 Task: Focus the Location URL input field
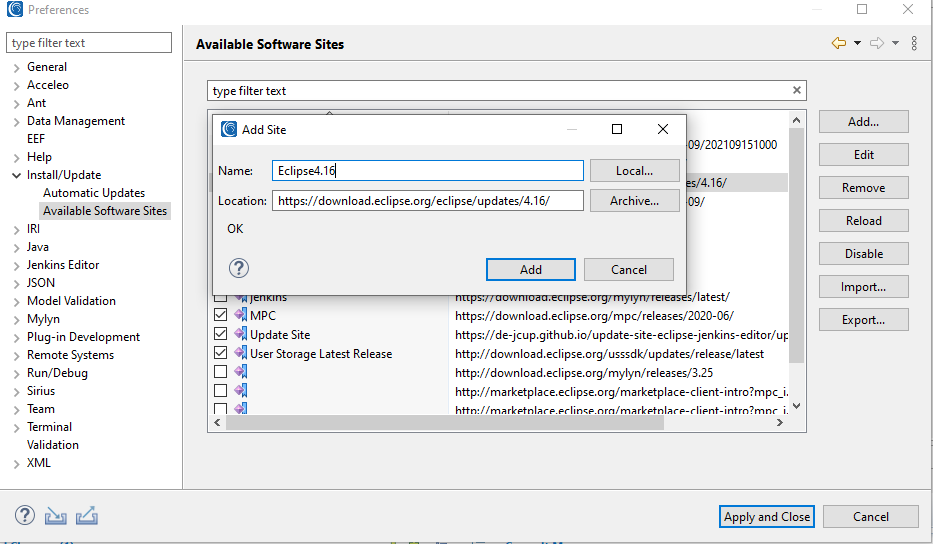[x=428, y=201]
